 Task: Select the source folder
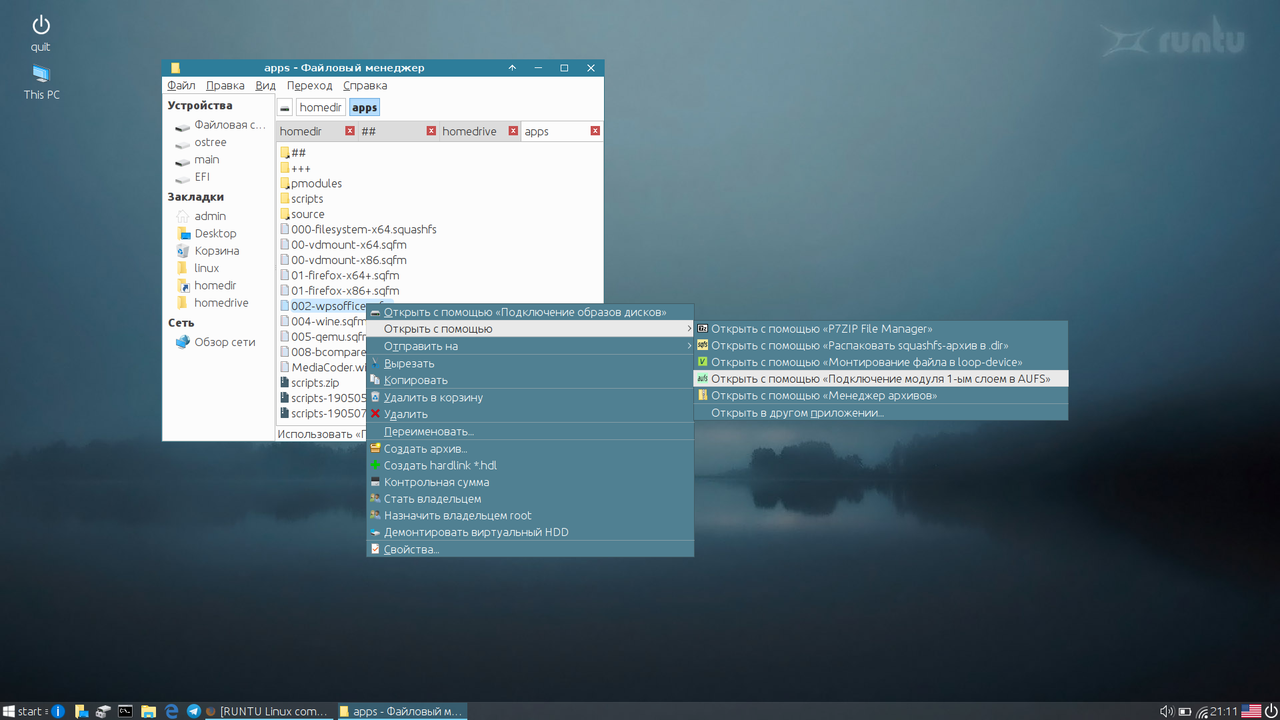point(302,214)
